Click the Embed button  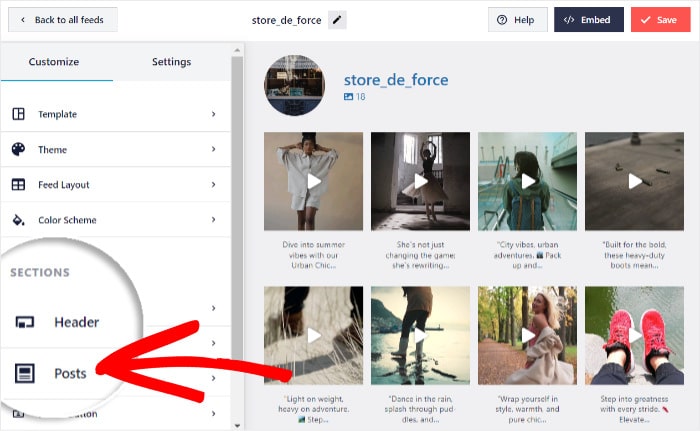pos(589,20)
